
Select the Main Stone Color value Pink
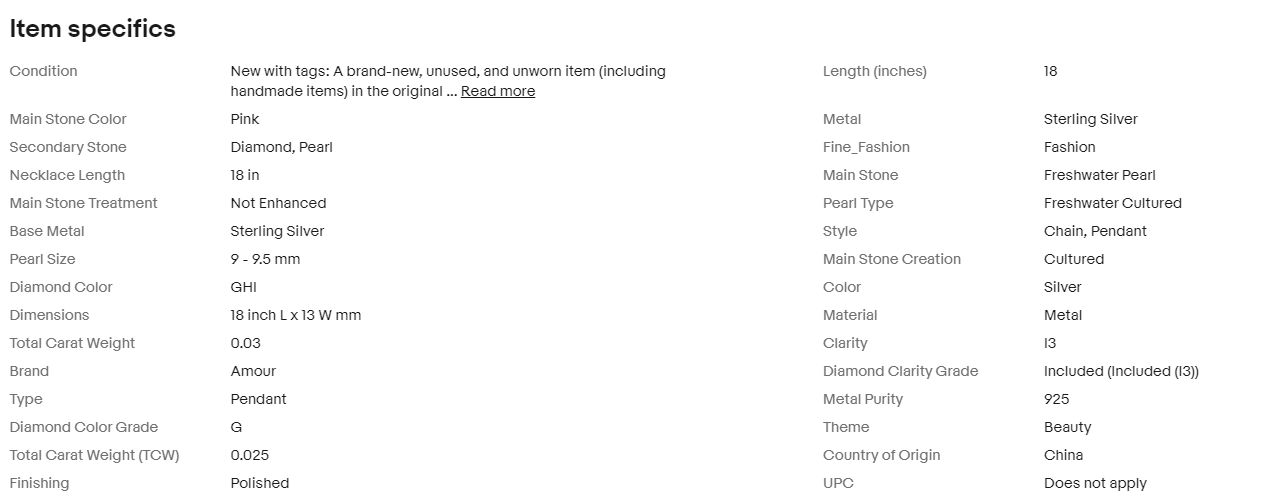pyautogui.click(x=245, y=119)
